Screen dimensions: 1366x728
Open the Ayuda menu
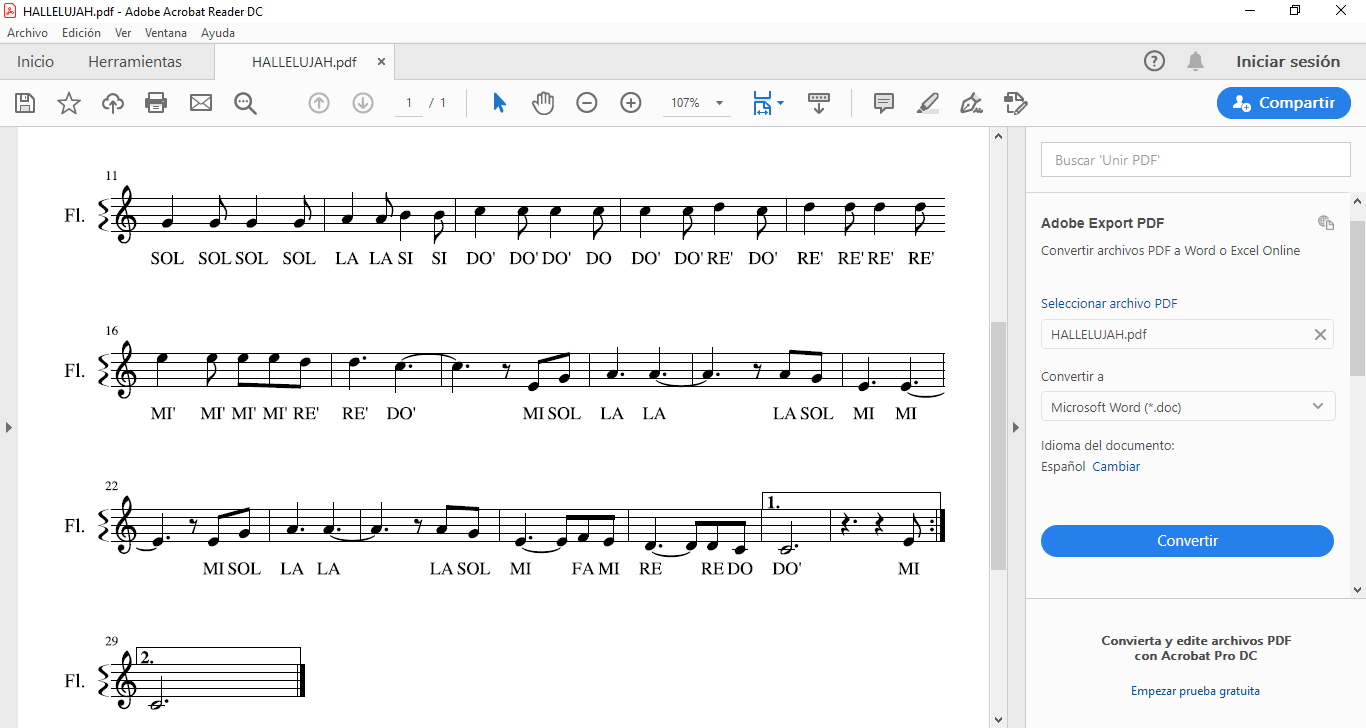218,33
